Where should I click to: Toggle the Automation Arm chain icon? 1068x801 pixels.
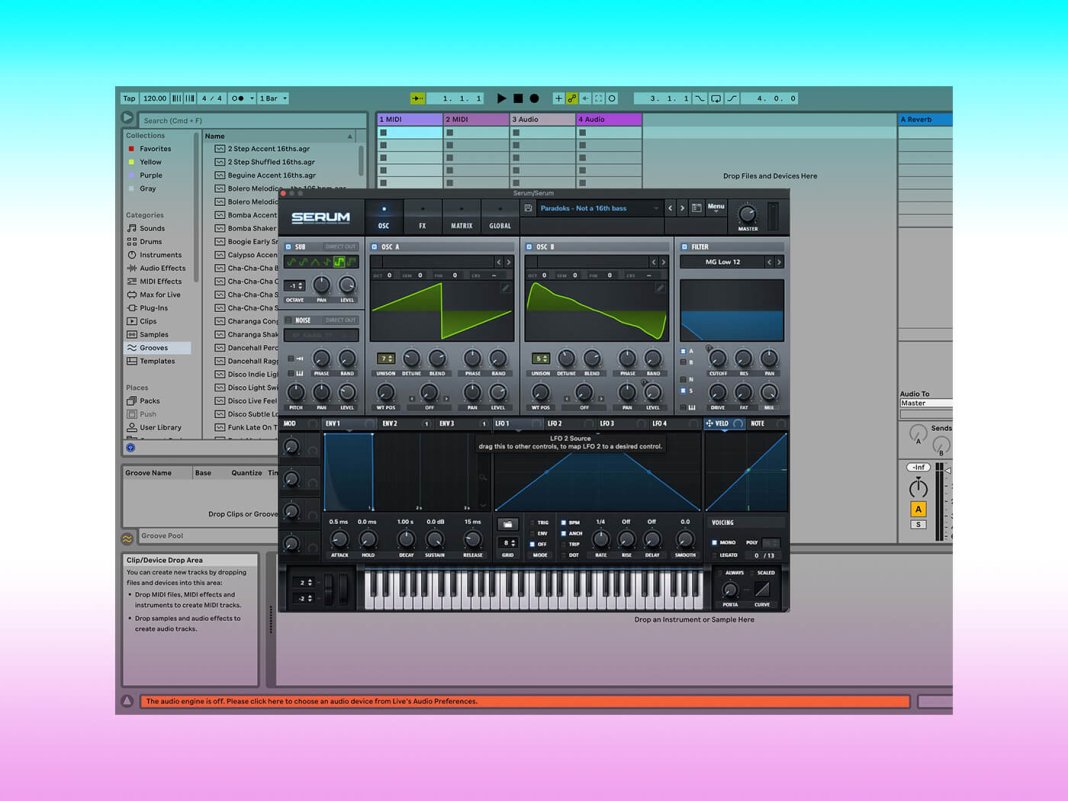pos(572,98)
